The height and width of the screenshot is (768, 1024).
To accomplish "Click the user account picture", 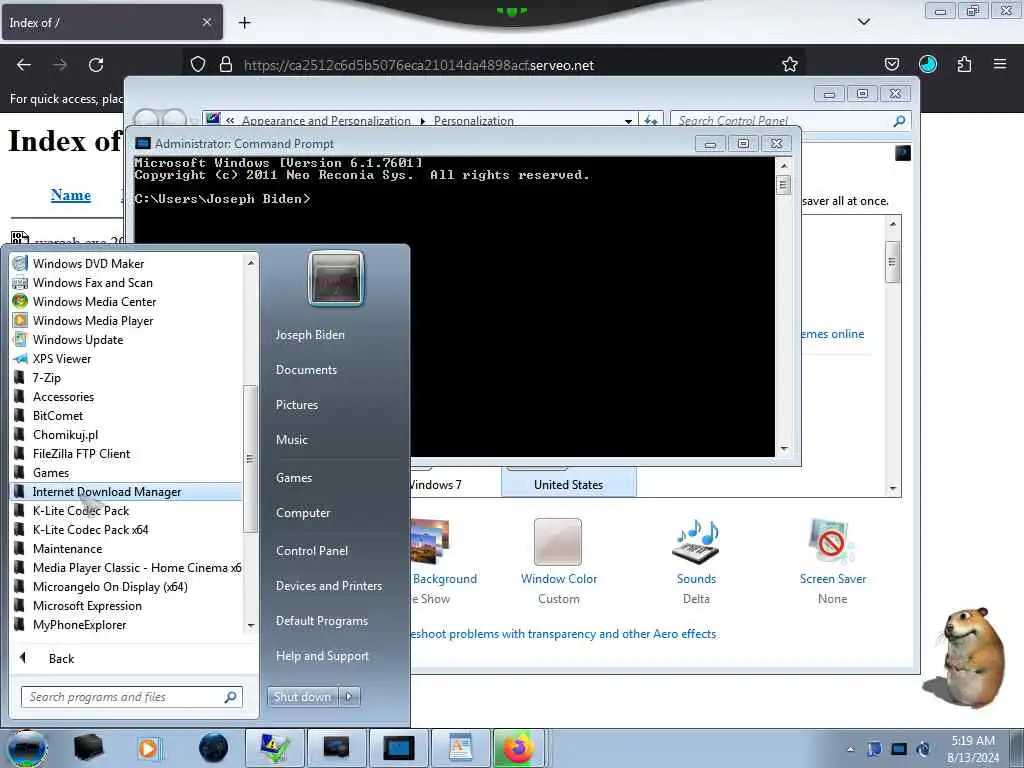I will 336,278.
